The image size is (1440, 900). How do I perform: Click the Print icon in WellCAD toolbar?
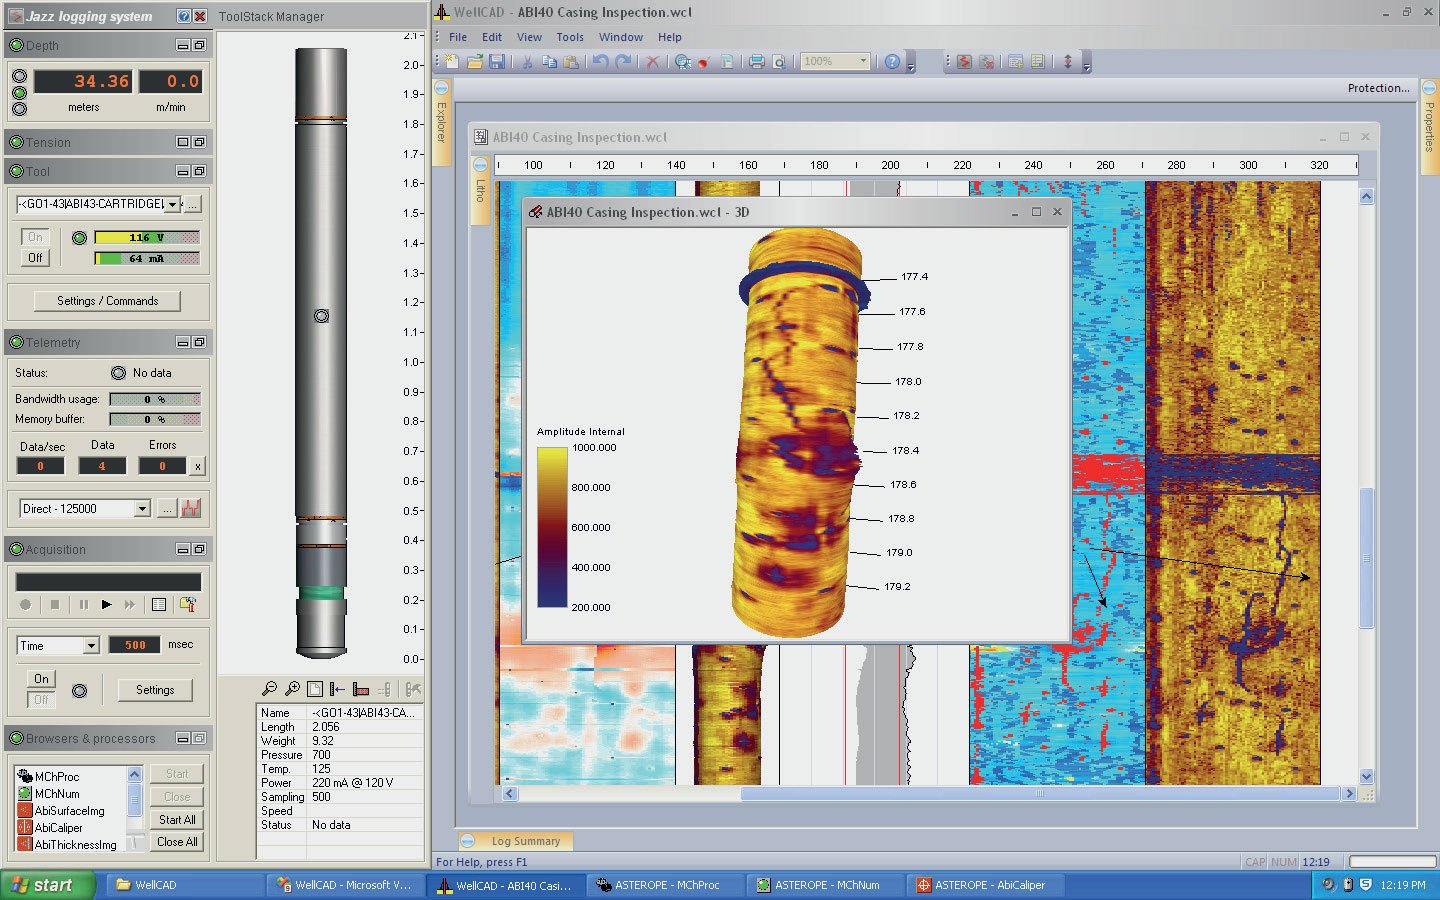pos(756,62)
